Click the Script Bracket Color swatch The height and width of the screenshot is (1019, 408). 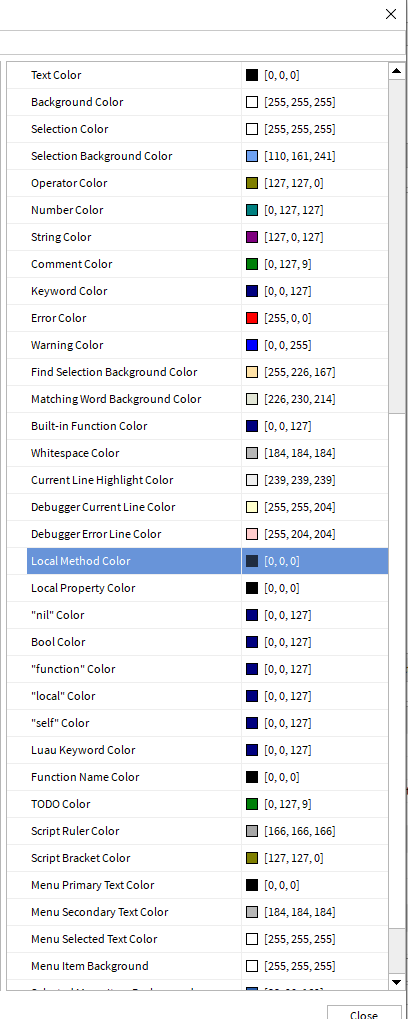pos(252,858)
